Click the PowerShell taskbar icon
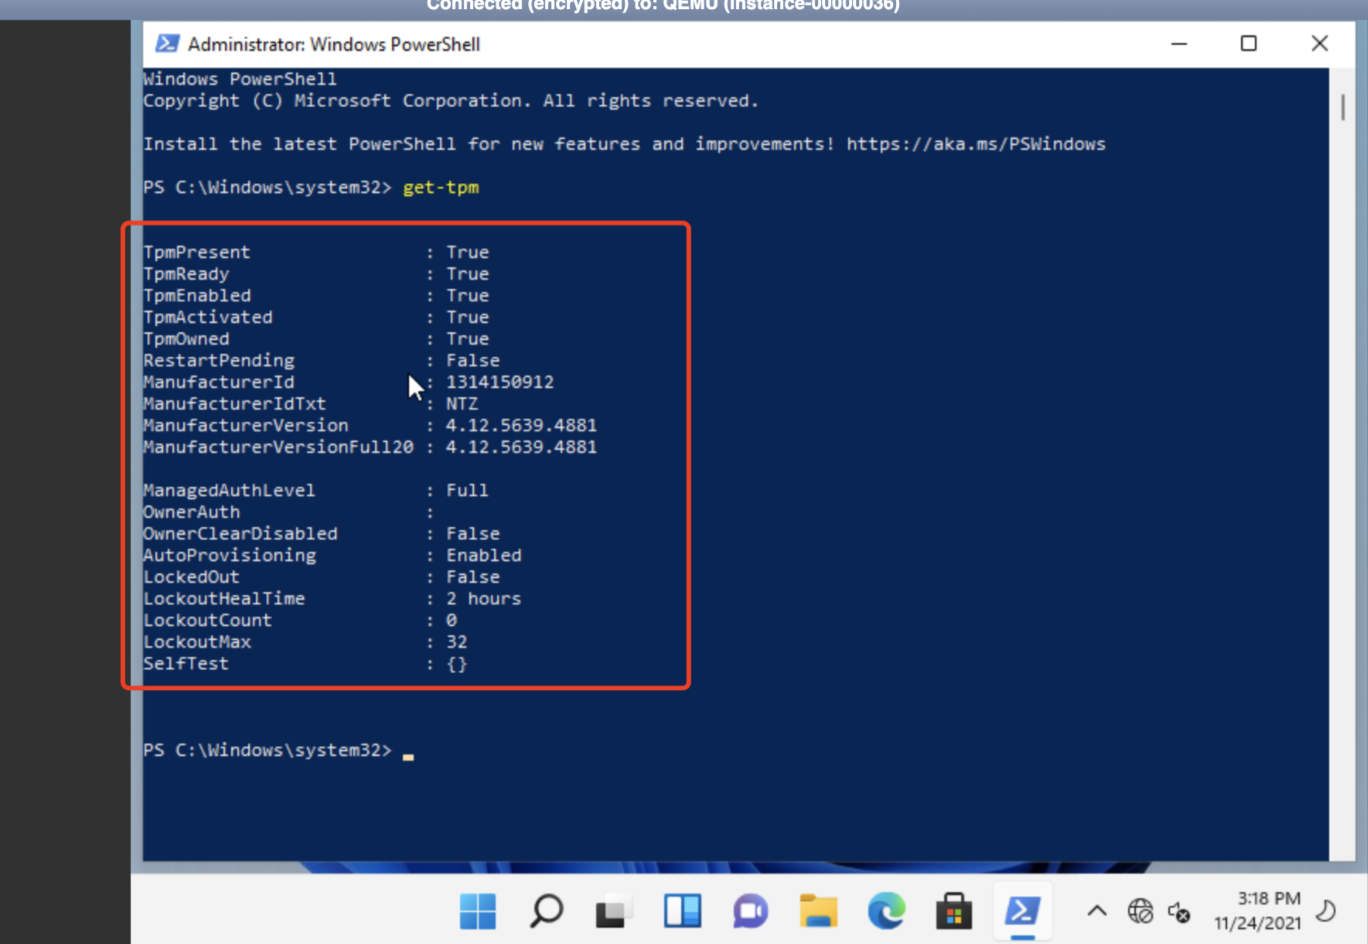This screenshot has height=944, width=1368. pyautogui.click(x=1022, y=911)
